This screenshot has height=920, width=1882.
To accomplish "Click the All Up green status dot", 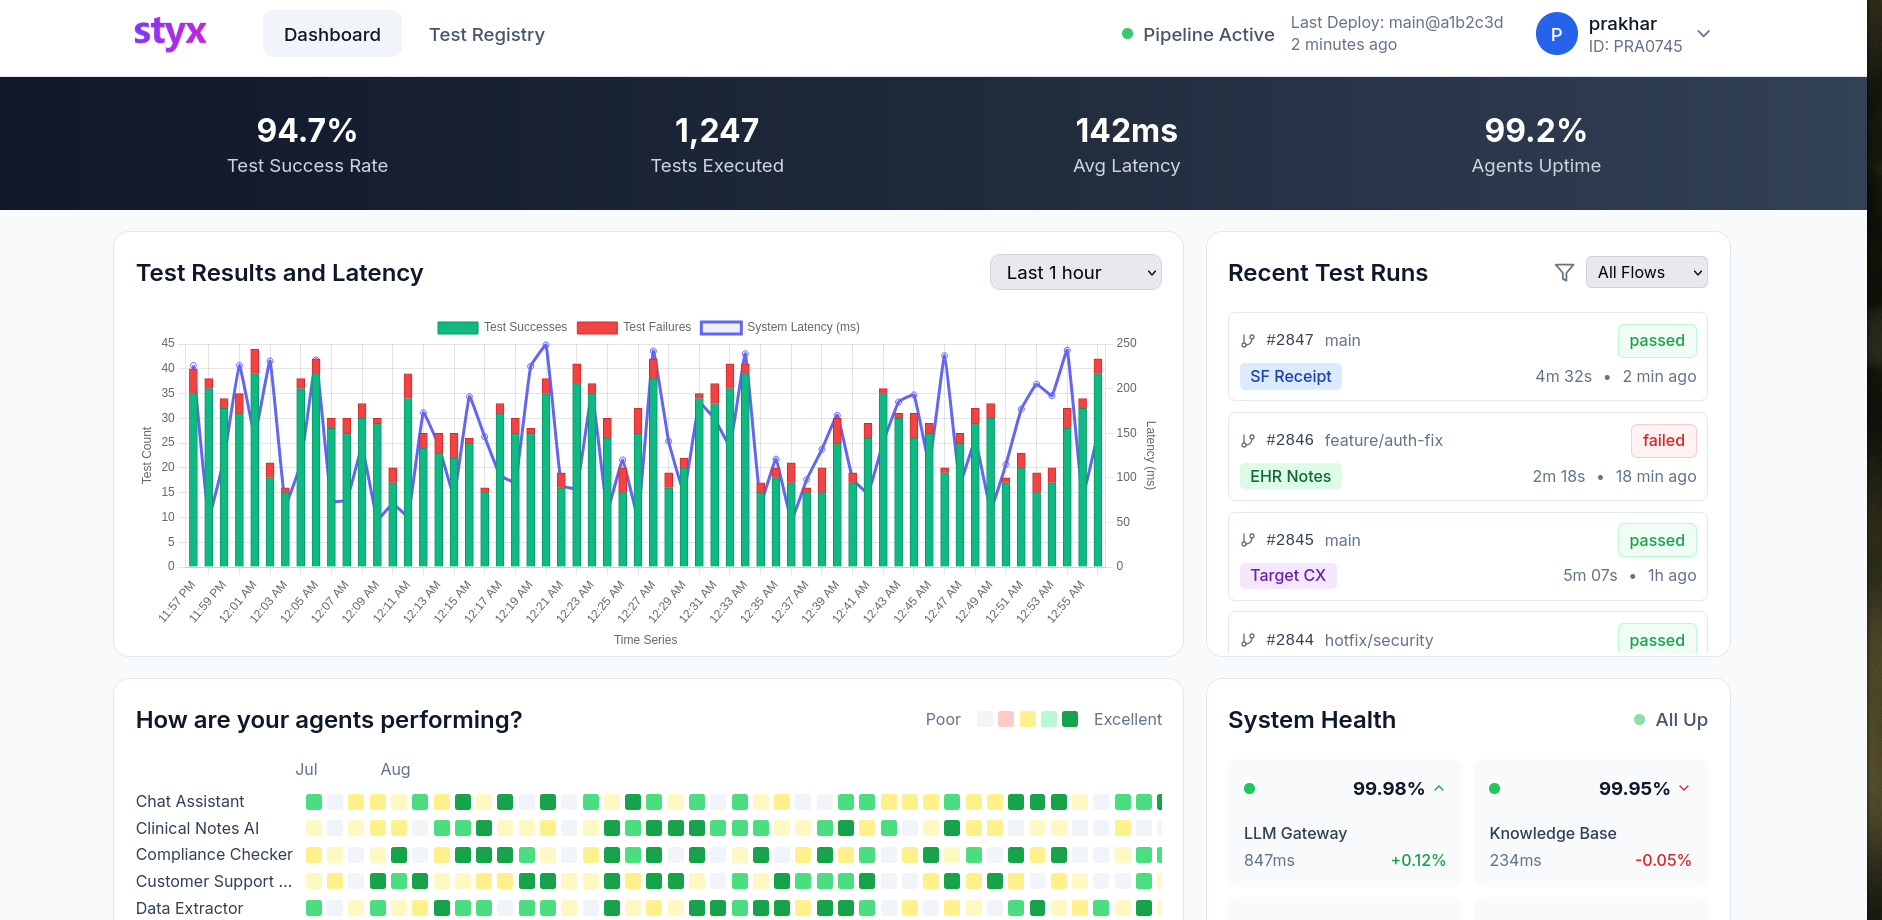I will click(x=1639, y=719).
